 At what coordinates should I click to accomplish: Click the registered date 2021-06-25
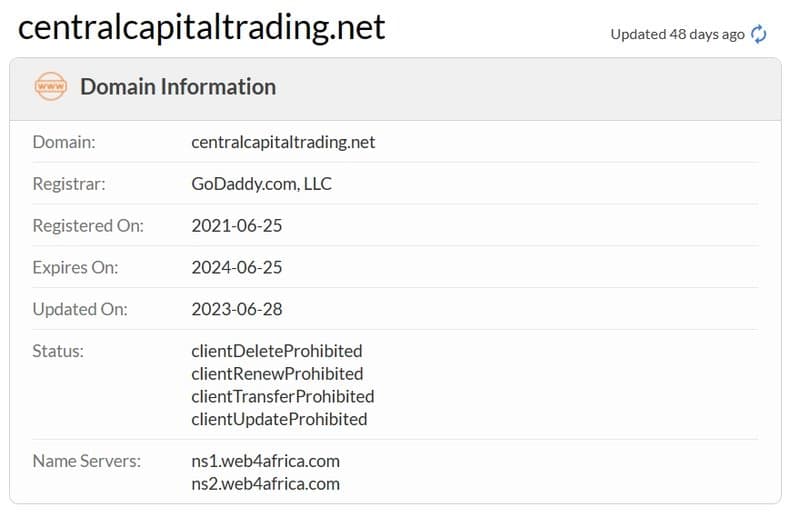pos(237,226)
